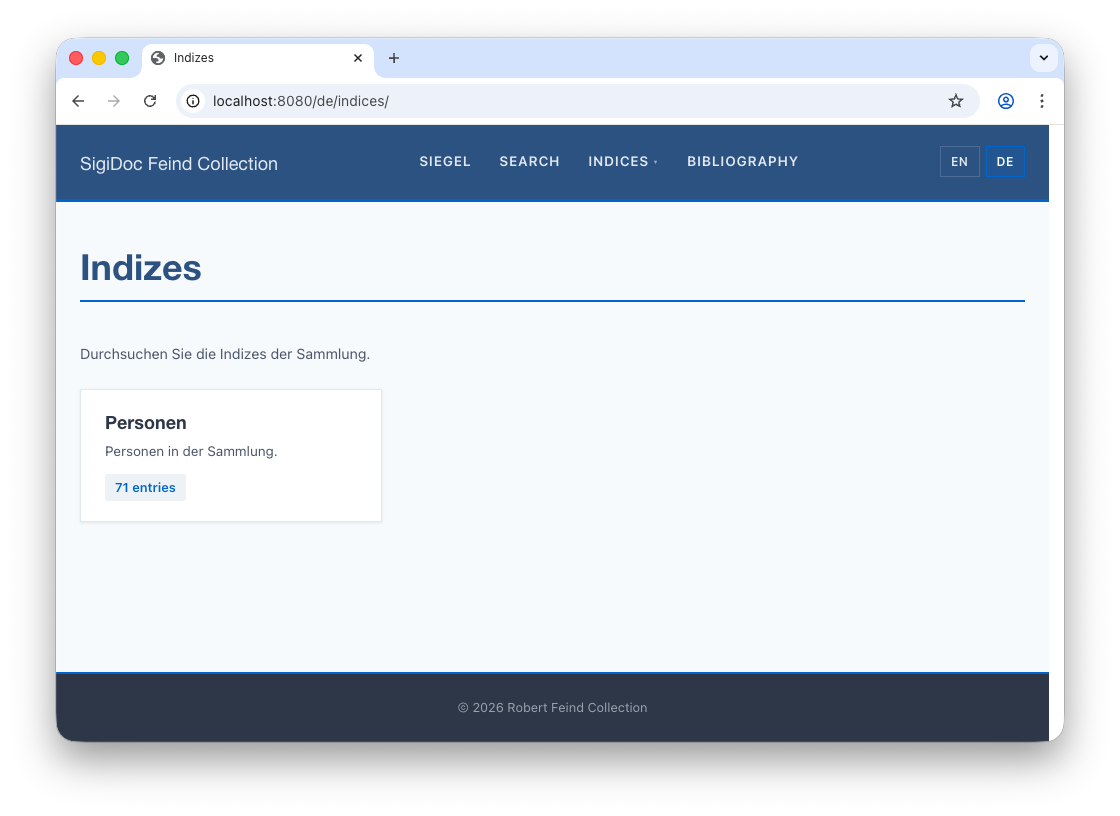Focus the localhost address bar
The height and width of the screenshot is (816, 1120).
[560, 101]
